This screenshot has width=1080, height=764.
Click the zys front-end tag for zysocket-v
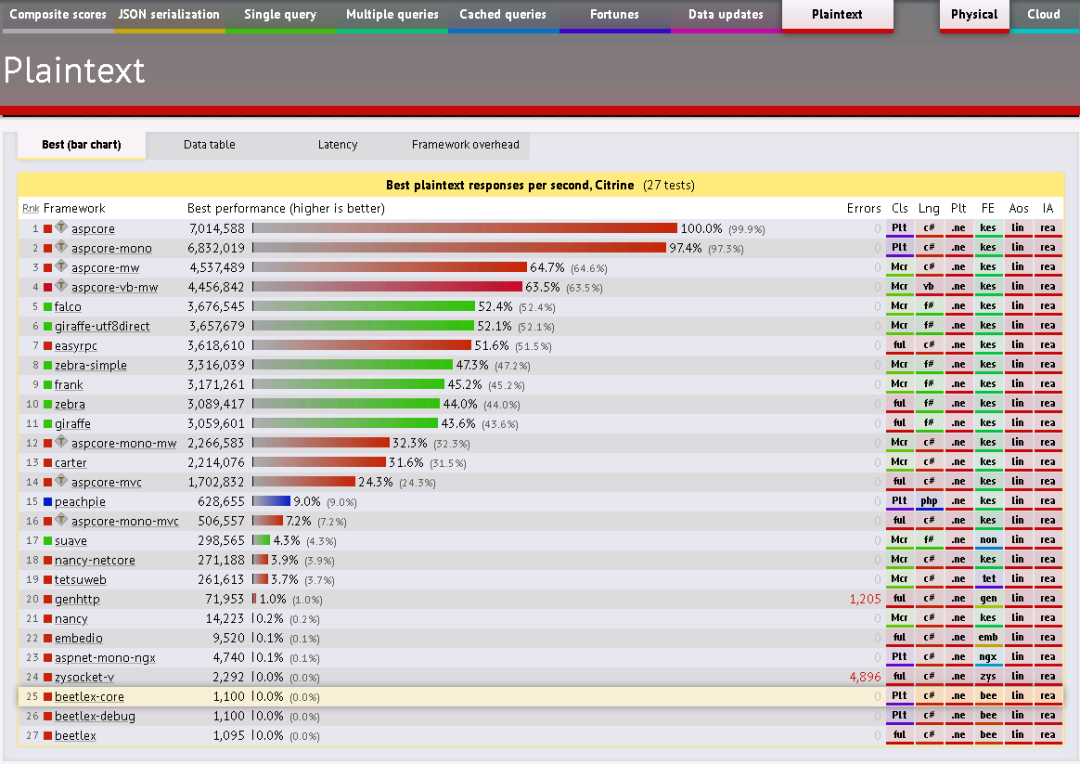(x=988, y=677)
